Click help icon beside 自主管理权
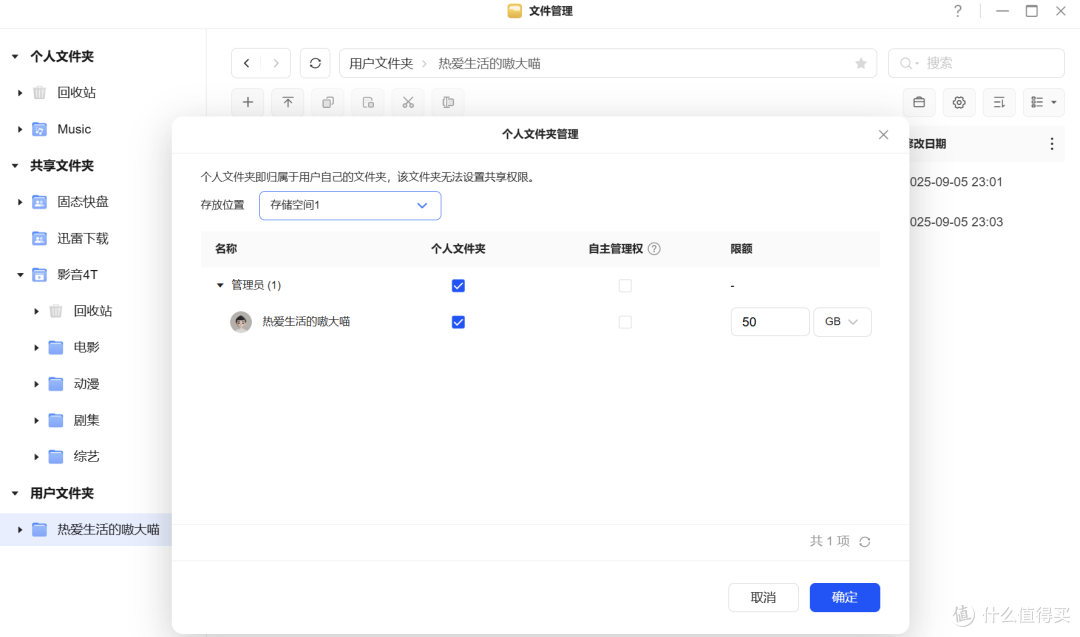This screenshot has height=637, width=1080. [x=654, y=249]
